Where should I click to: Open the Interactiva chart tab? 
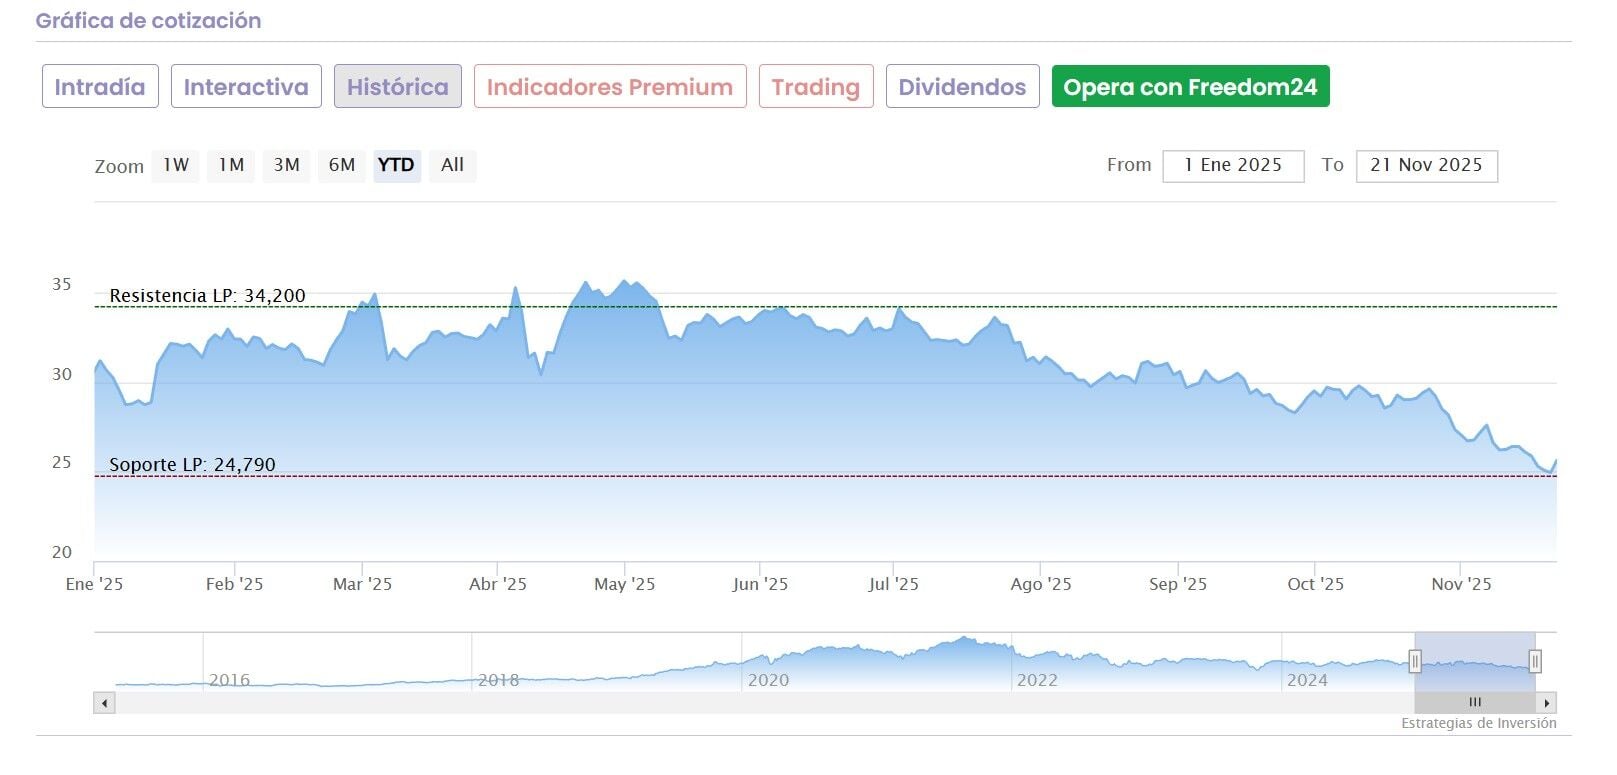pyautogui.click(x=246, y=87)
